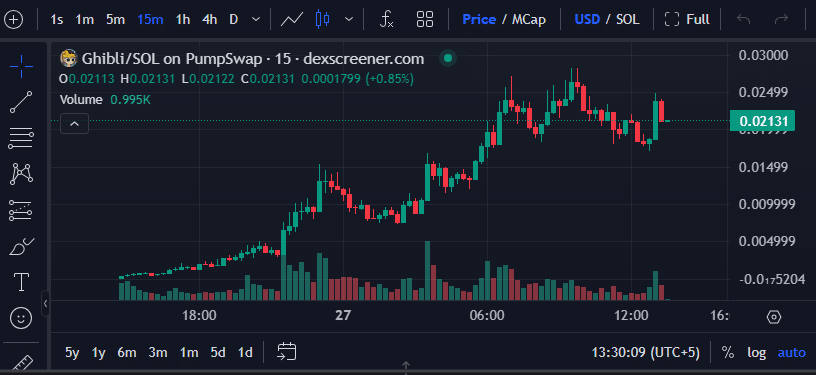This screenshot has height=375, width=816.
Task: Toggle auto scale mode
Action: [792, 352]
